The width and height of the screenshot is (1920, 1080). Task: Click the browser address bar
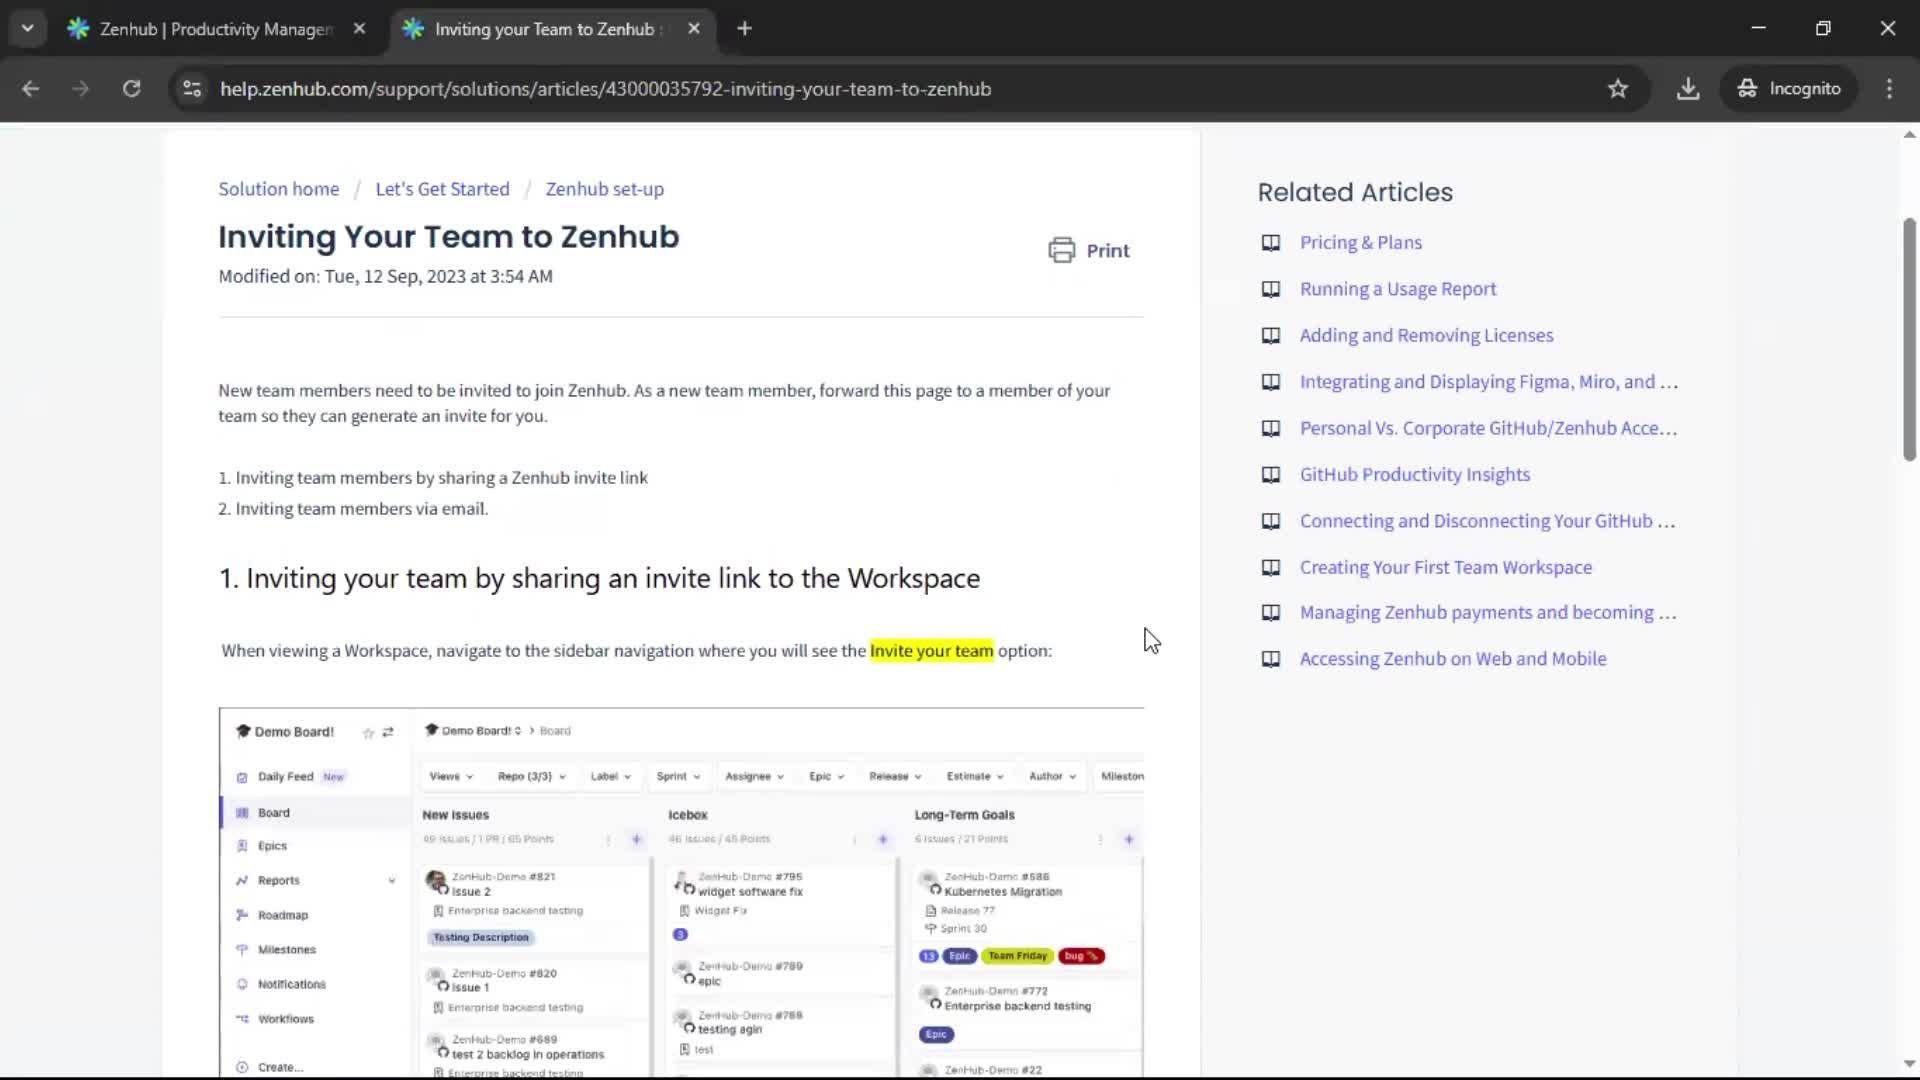tap(700, 88)
